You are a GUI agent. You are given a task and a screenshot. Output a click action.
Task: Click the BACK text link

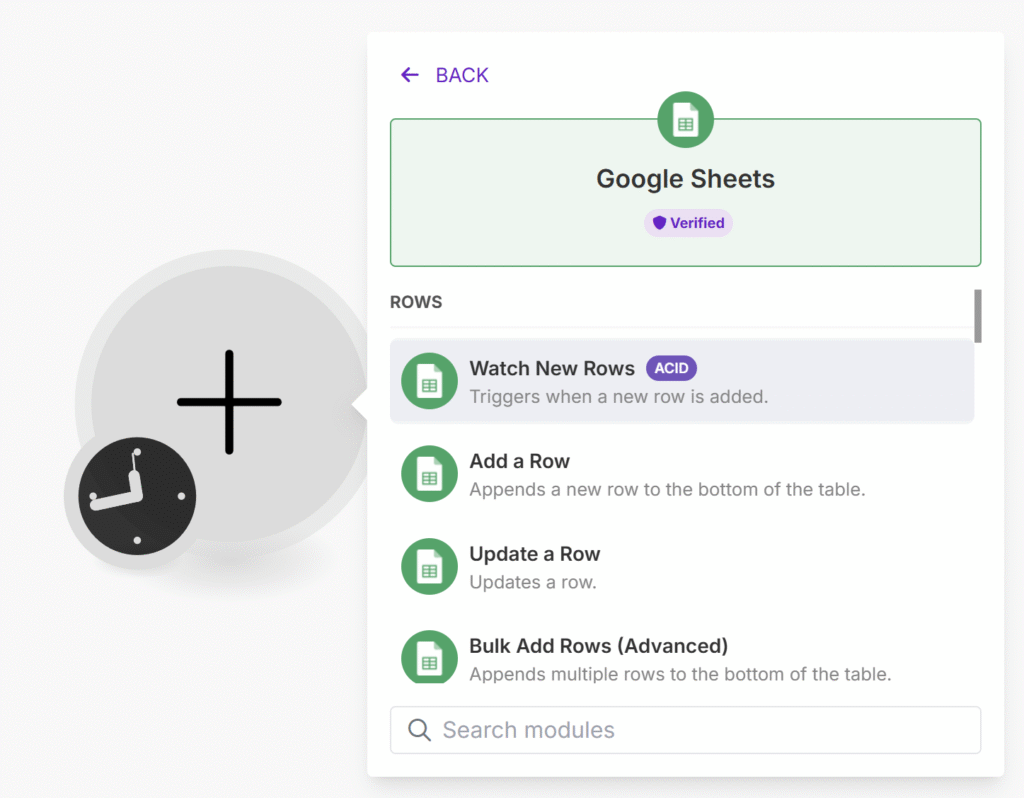[462, 75]
